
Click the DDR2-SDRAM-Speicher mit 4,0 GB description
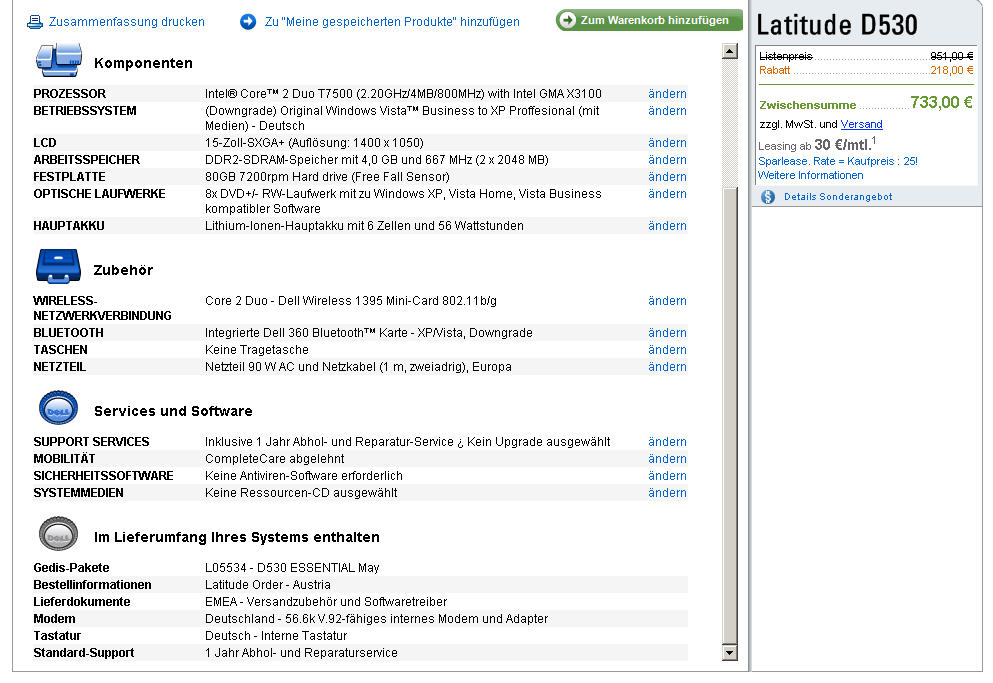pos(377,160)
